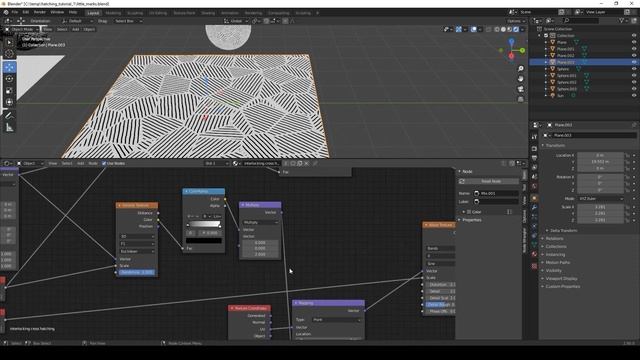The image size is (640, 360).
Task: Click the ColorRamp gradient bar
Action: click(x=204, y=224)
